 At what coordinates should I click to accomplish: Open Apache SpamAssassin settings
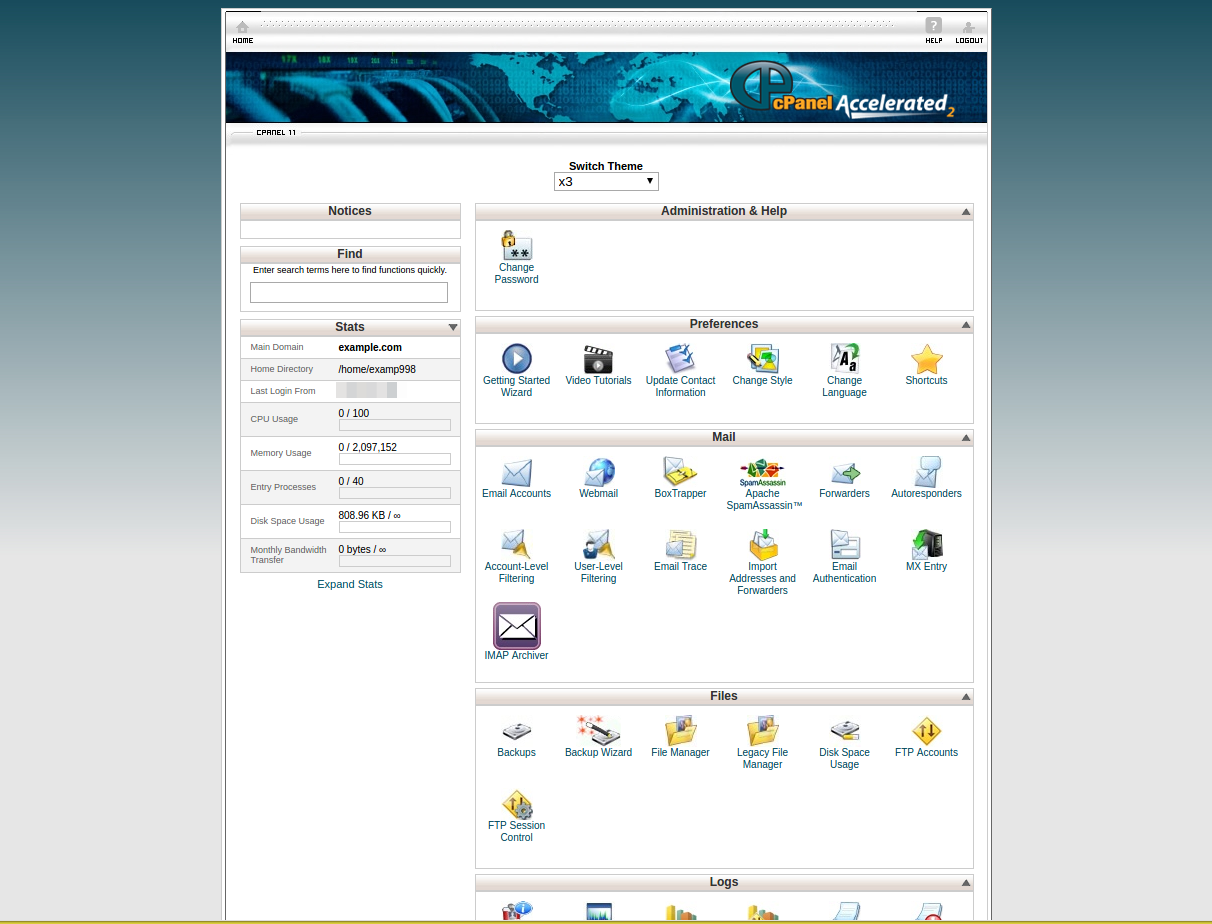click(x=762, y=472)
